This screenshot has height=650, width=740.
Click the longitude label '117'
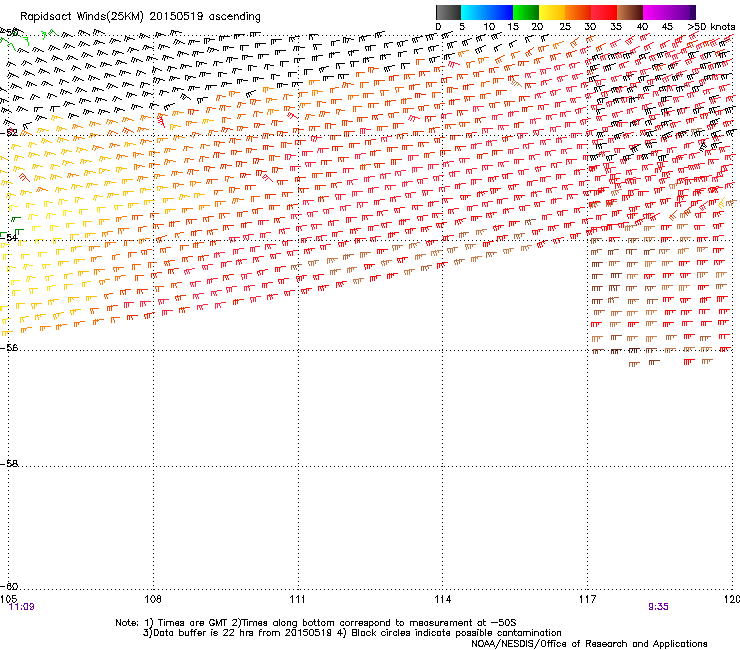pyautogui.click(x=588, y=599)
